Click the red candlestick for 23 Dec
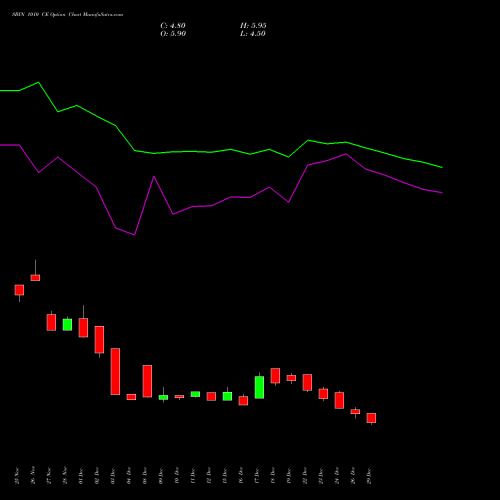 point(323,394)
